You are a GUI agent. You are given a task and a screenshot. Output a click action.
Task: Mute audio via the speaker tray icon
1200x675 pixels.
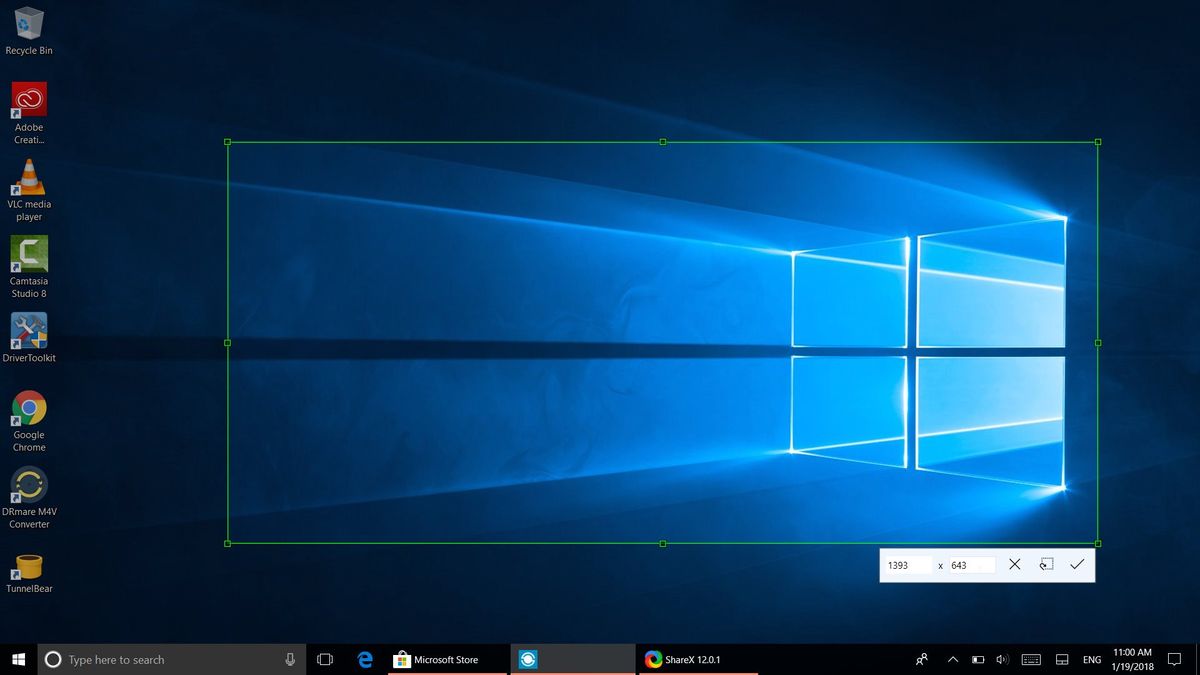coord(1002,659)
